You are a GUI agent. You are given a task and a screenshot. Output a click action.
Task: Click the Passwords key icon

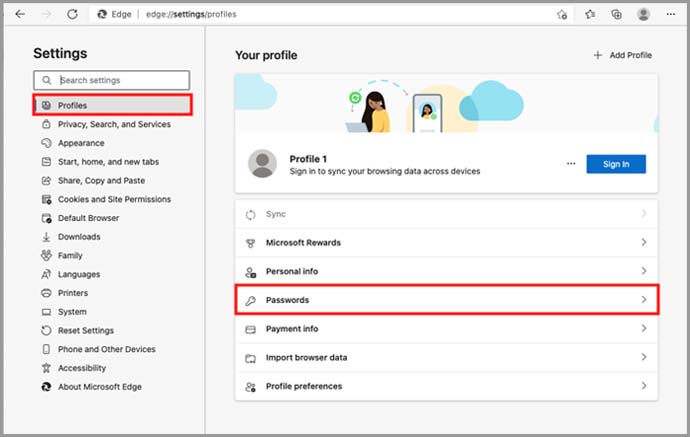(x=250, y=301)
